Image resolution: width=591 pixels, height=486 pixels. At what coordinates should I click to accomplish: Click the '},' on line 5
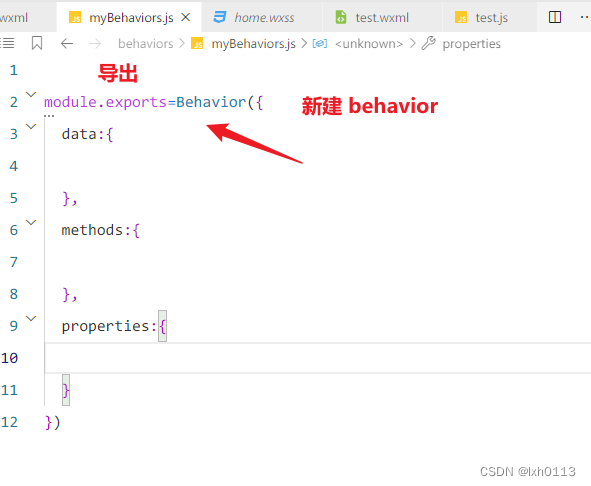(70, 199)
